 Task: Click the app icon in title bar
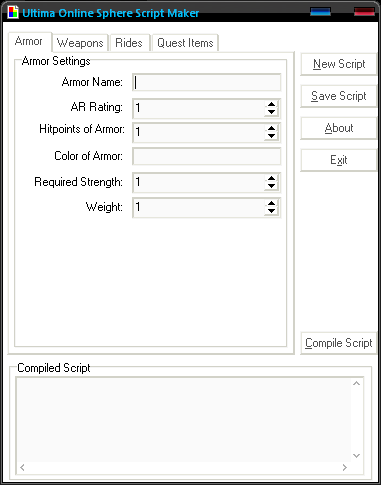13,13
